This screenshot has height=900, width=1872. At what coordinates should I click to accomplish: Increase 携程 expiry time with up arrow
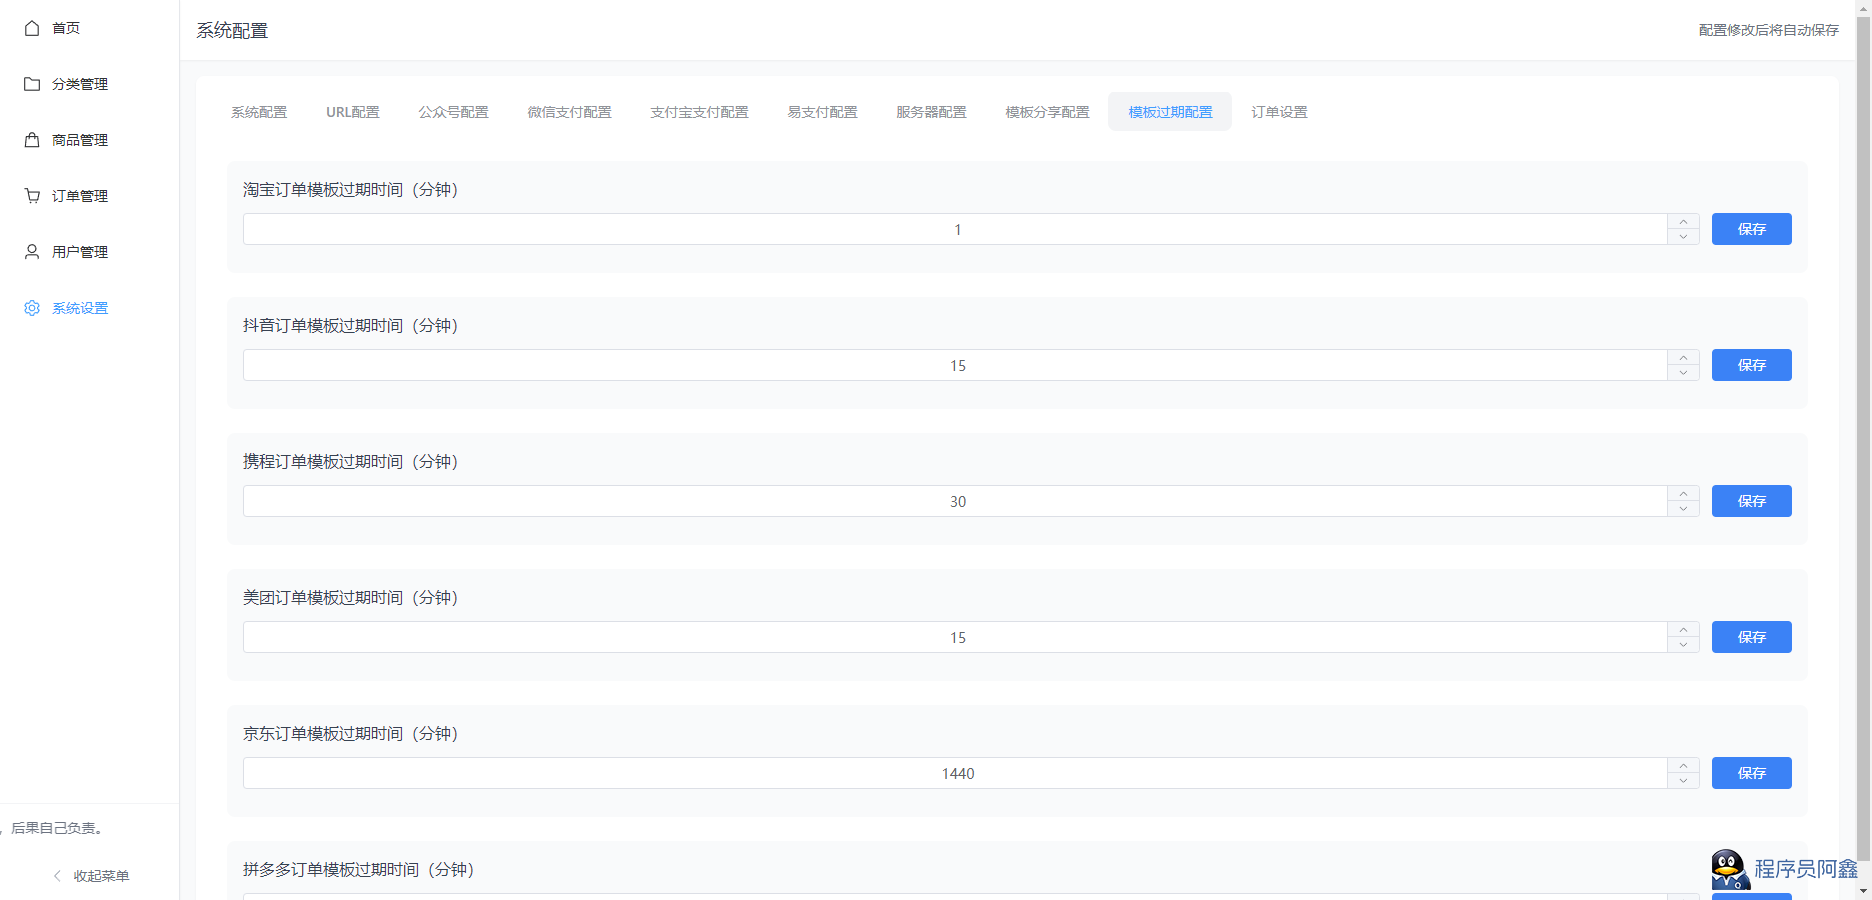point(1684,494)
